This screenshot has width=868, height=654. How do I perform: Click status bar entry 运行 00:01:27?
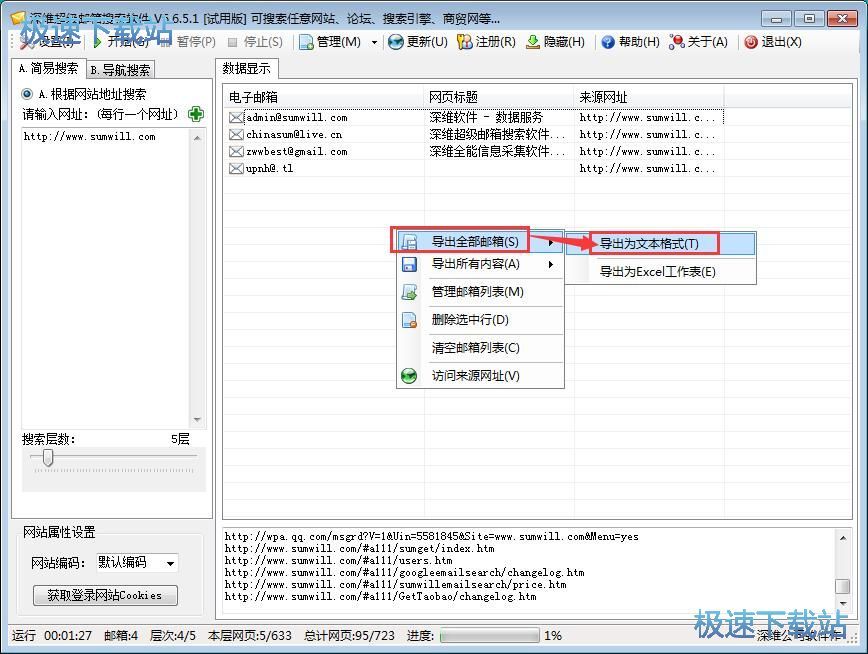[52, 636]
